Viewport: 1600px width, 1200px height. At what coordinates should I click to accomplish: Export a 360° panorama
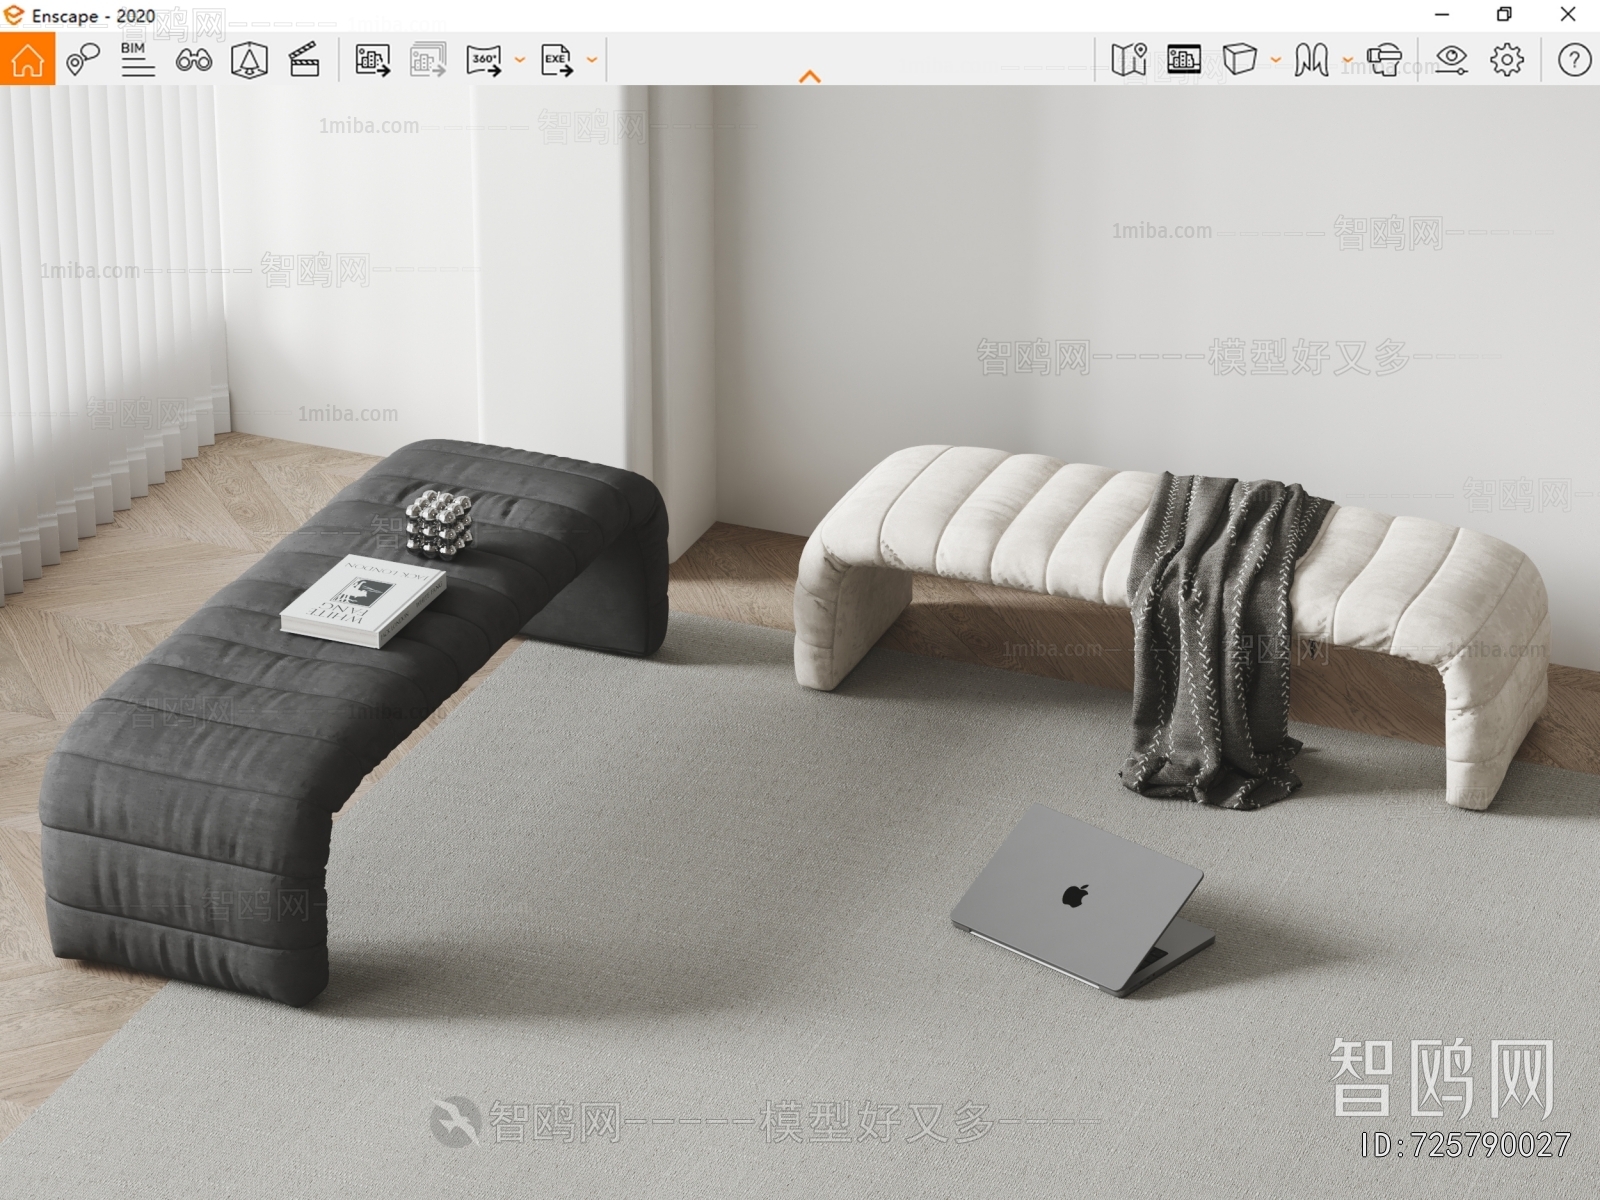point(484,60)
